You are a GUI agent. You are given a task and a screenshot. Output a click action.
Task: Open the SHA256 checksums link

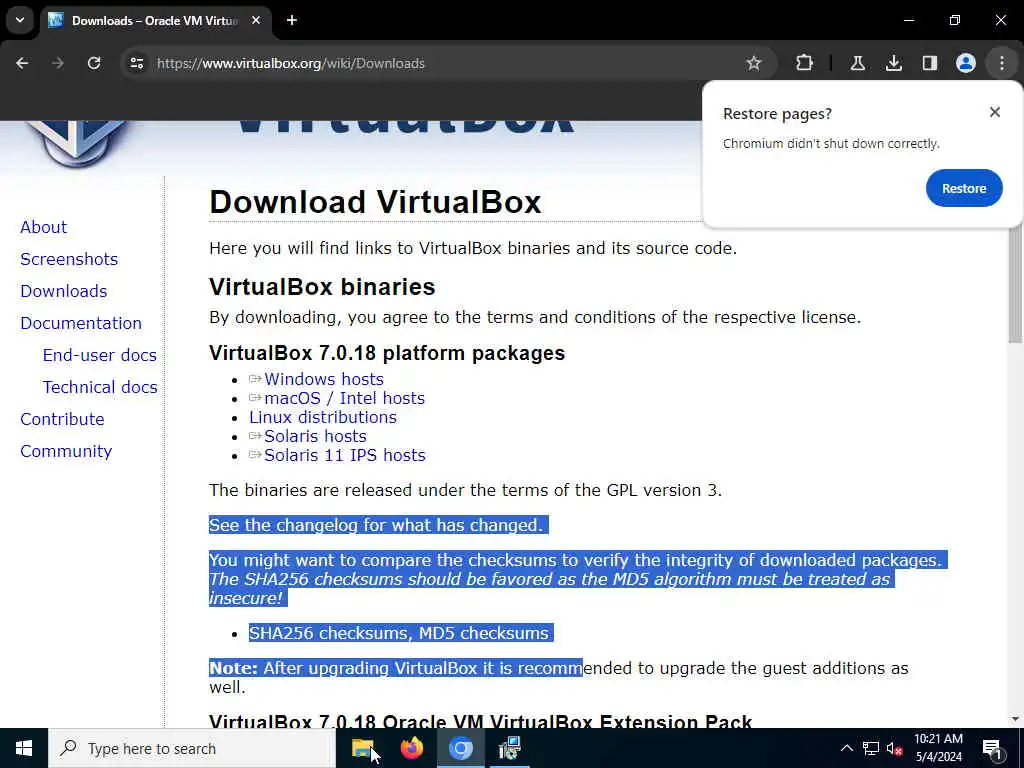click(327, 633)
